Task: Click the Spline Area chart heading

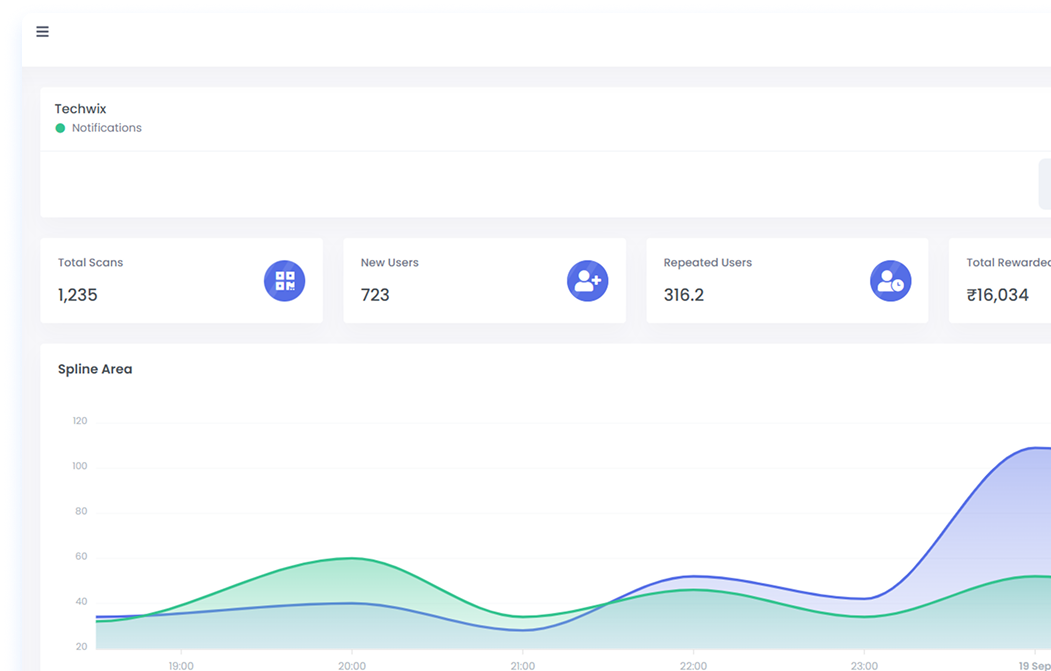Action: click(95, 369)
